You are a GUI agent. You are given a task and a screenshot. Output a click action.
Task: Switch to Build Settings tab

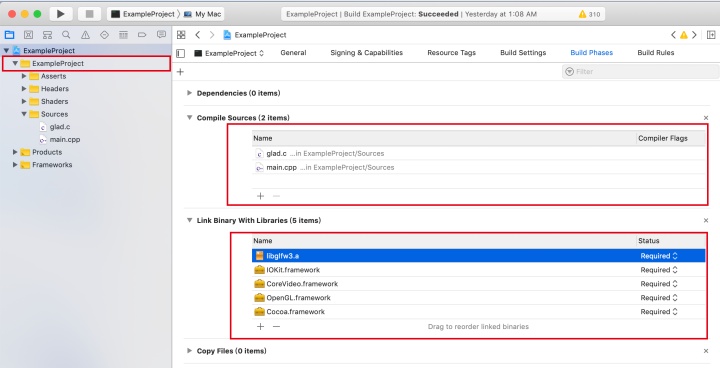tap(523, 53)
